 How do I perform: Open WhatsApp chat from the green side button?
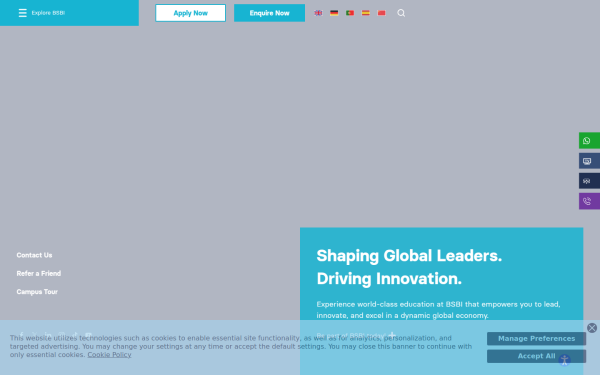[589, 140]
